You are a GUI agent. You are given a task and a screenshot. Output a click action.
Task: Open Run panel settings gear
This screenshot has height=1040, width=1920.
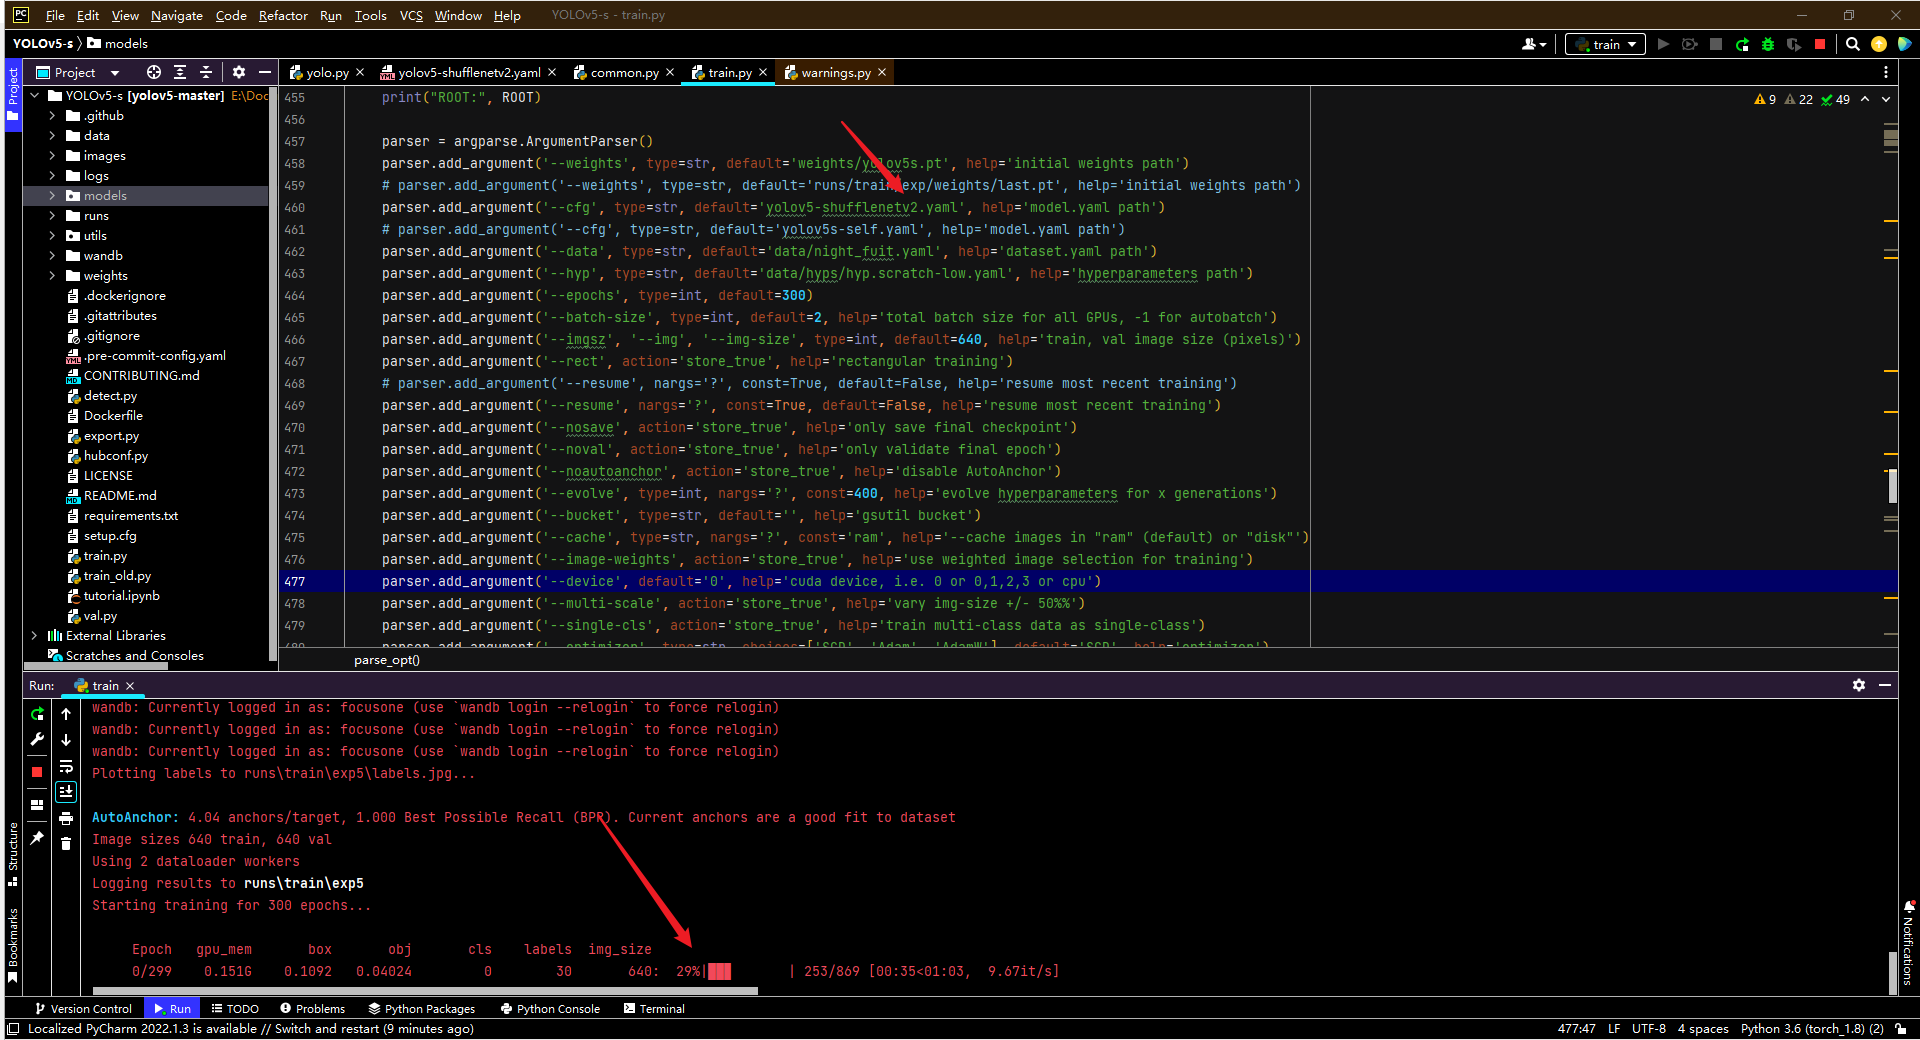1859,685
